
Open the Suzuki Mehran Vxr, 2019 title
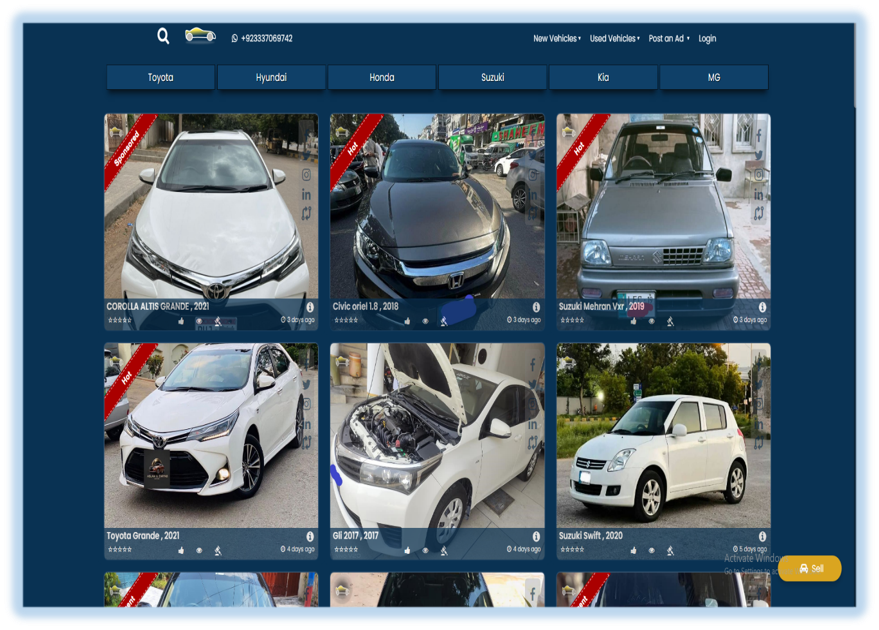coord(602,307)
